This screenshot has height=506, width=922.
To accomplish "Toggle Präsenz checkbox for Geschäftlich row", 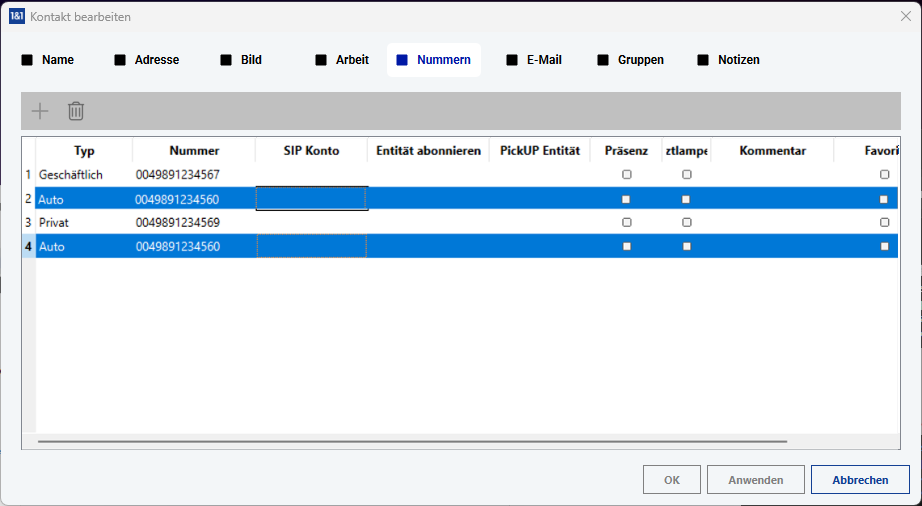I will click(x=627, y=175).
